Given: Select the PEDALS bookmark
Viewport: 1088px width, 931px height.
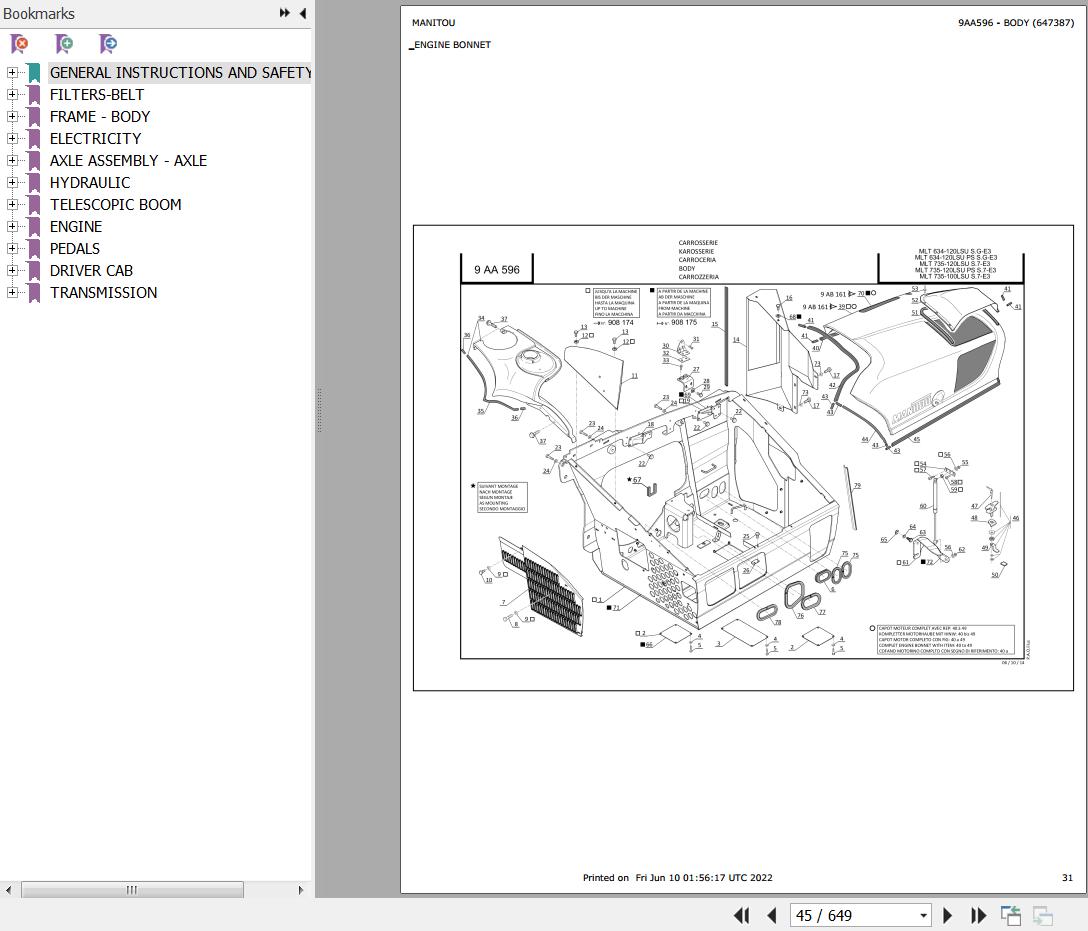Looking at the screenshot, I should [75, 248].
